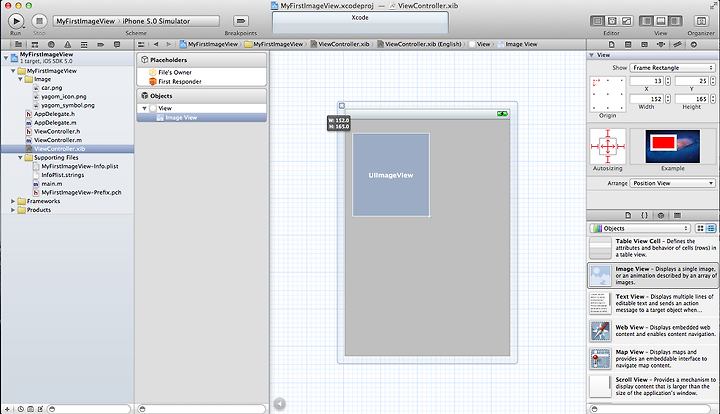The image size is (720, 414).
Task: Click the Height field in Size inspector
Action: coord(692,99)
